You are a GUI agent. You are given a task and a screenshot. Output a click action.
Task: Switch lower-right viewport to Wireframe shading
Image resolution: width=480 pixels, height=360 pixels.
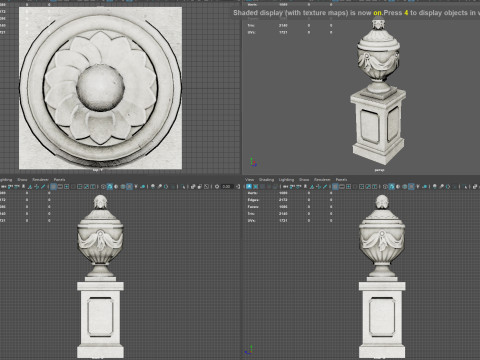[x=385, y=187]
